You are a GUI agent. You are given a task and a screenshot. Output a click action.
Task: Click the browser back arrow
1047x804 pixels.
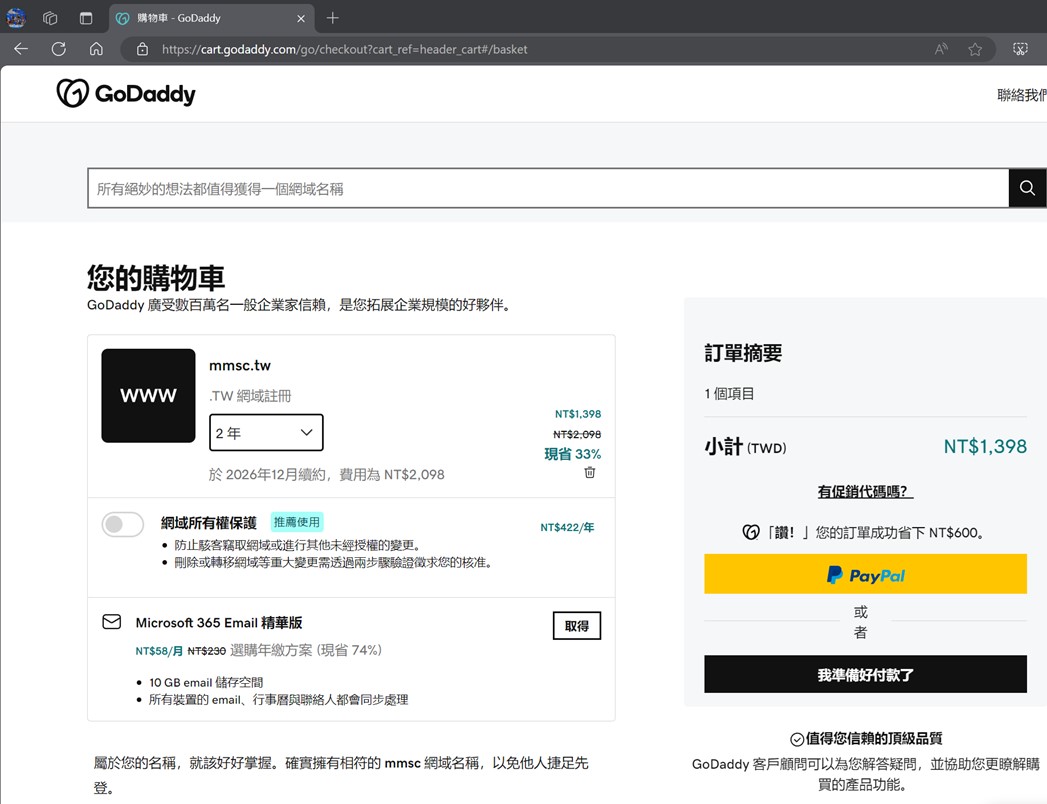(x=21, y=49)
